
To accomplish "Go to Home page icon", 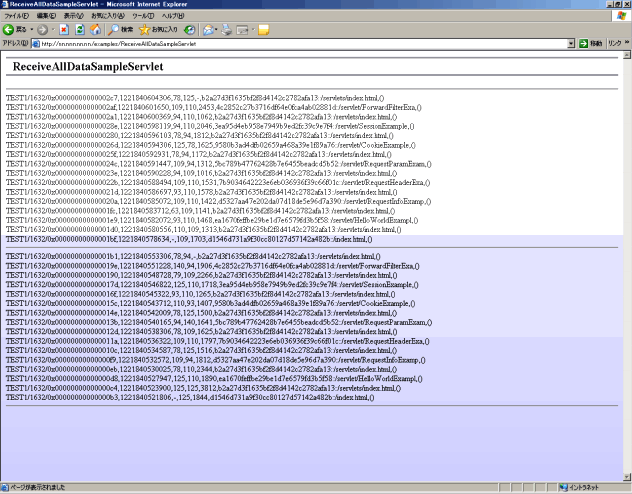I will tap(95, 29).
